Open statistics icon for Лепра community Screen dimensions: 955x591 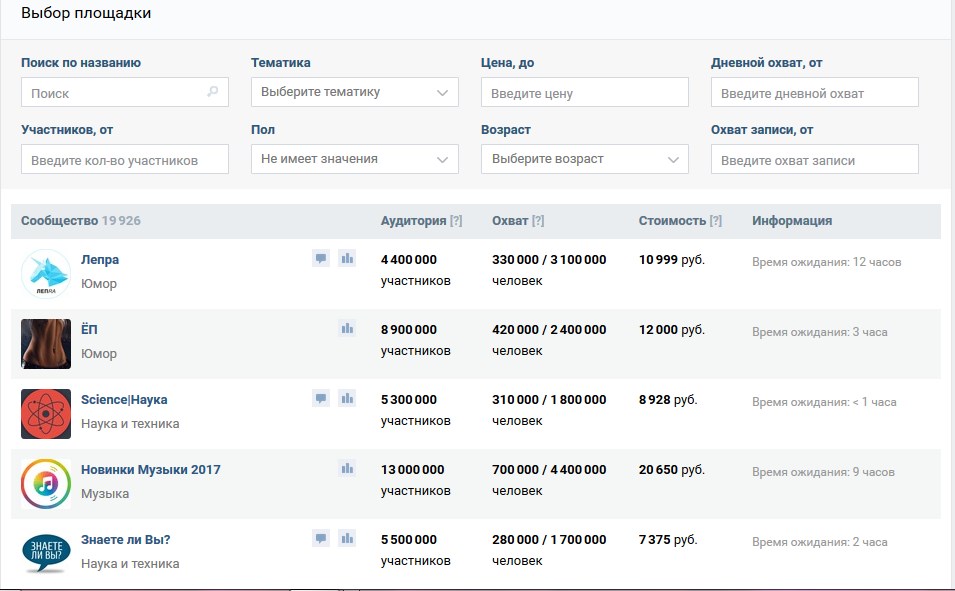pos(347,258)
